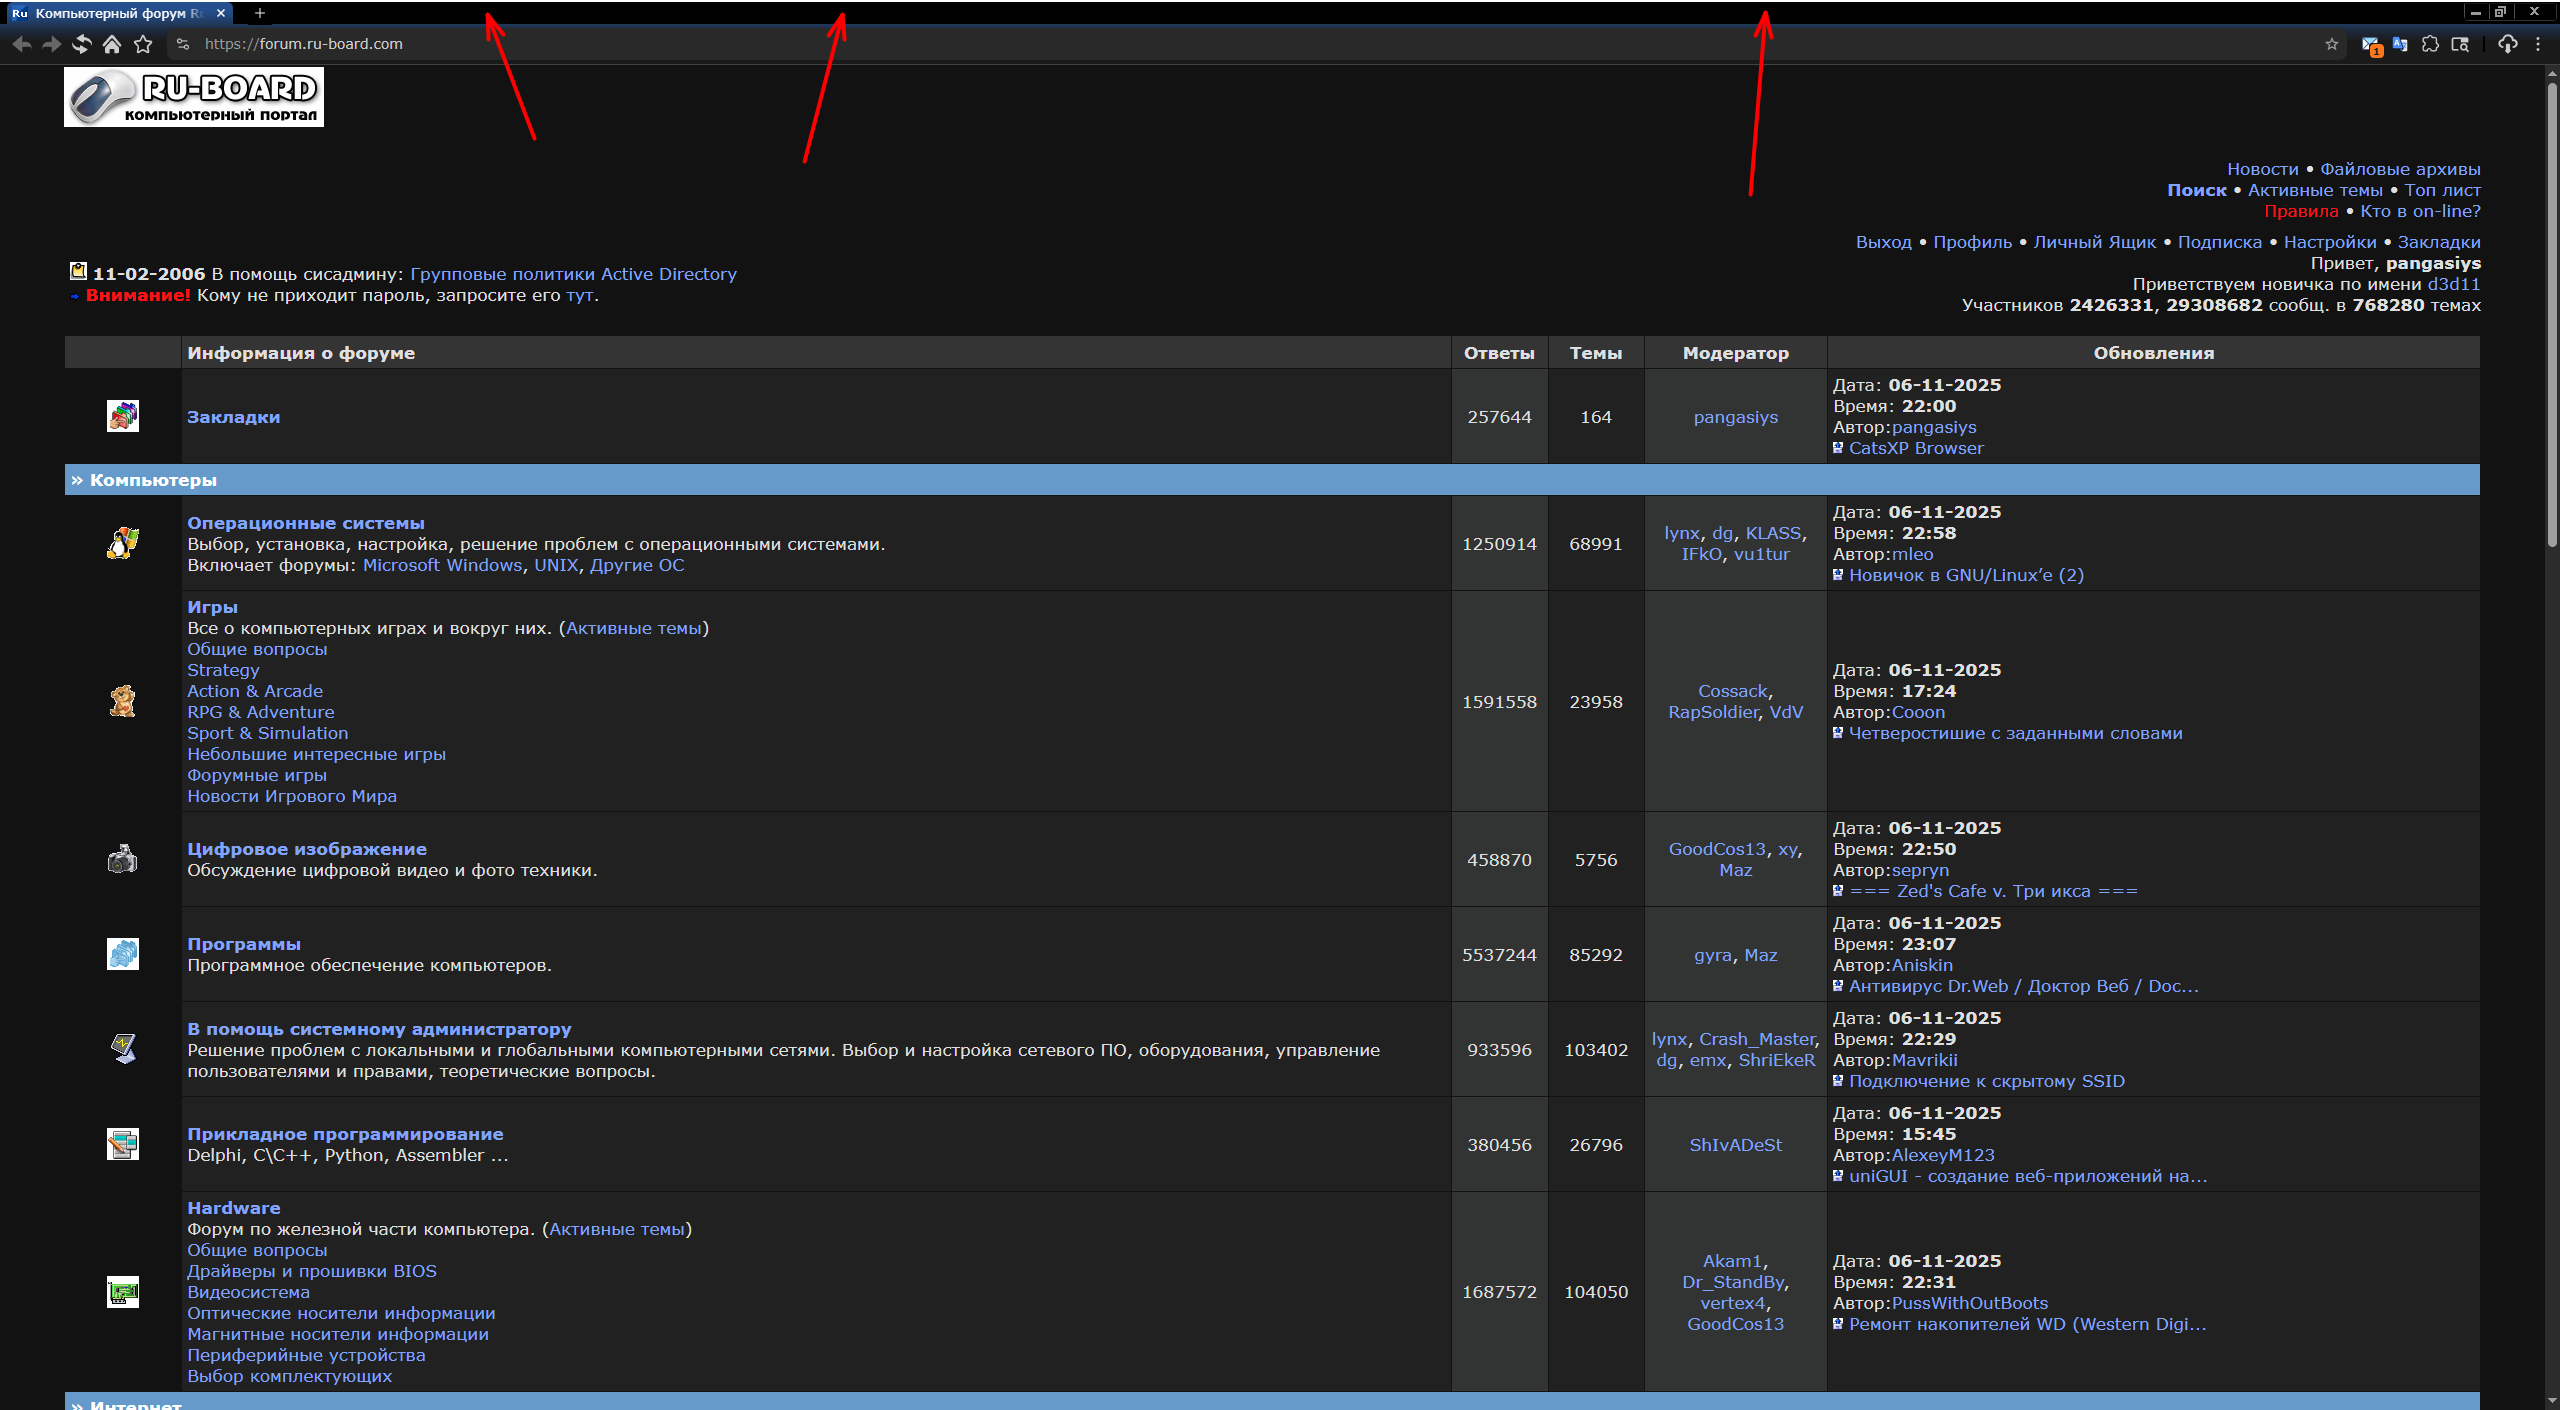
Task: Open the translate extension icon
Action: coord(2400,44)
